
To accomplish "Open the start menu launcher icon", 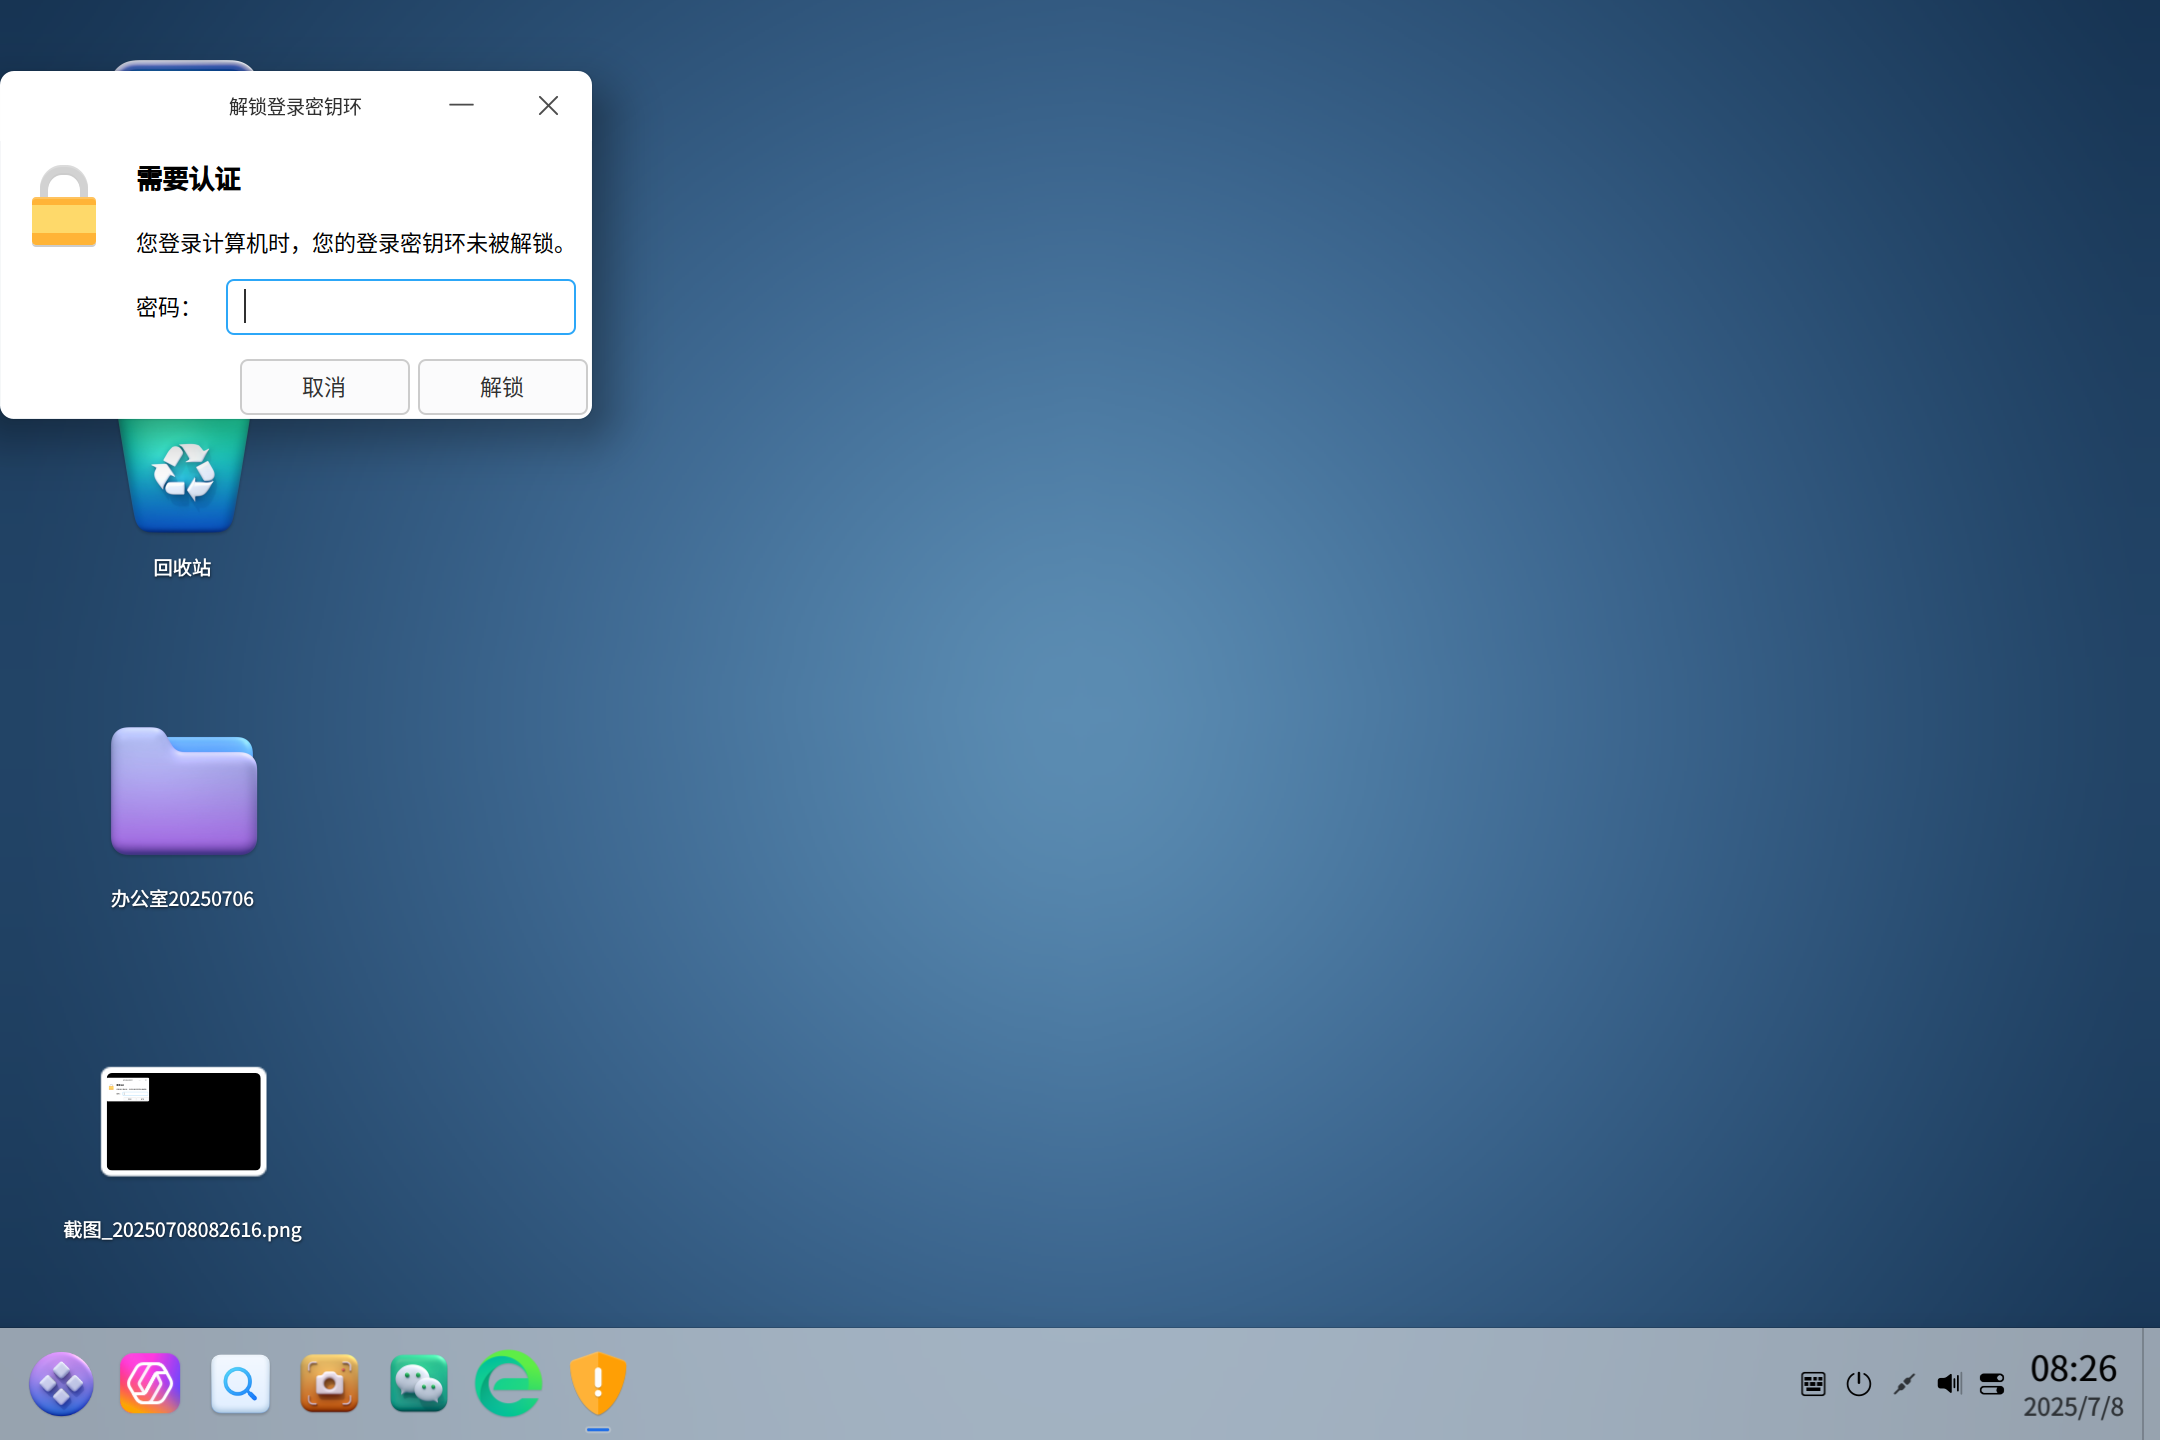I will (61, 1384).
